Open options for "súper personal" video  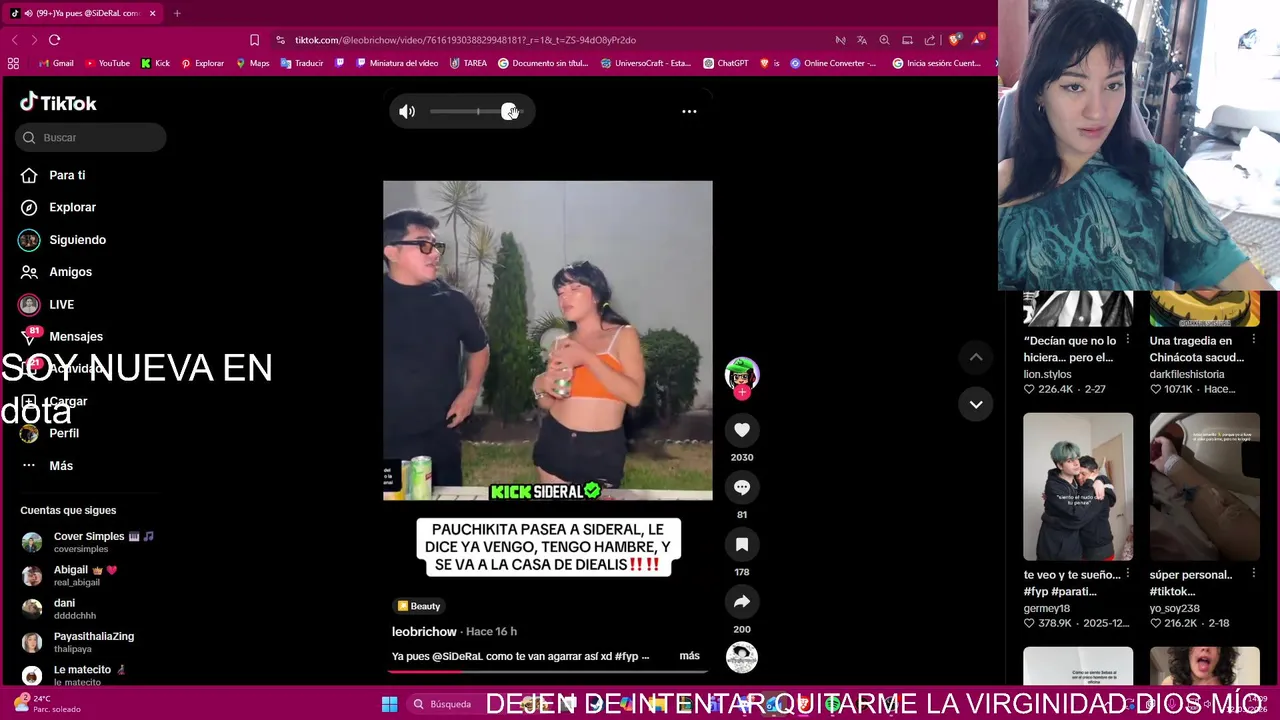click(1253, 574)
